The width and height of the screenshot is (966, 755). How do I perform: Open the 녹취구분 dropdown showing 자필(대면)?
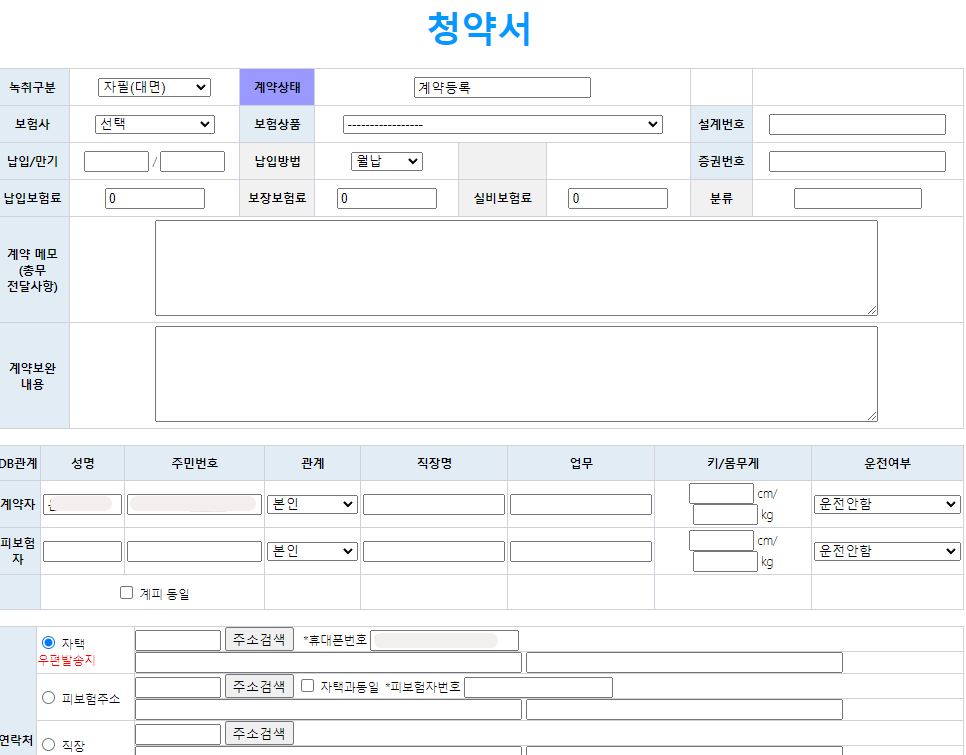pyautogui.click(x=154, y=87)
